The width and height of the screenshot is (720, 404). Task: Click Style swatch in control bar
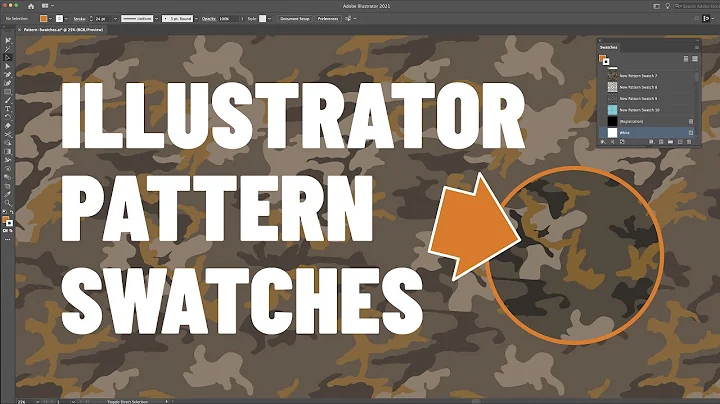pos(262,18)
